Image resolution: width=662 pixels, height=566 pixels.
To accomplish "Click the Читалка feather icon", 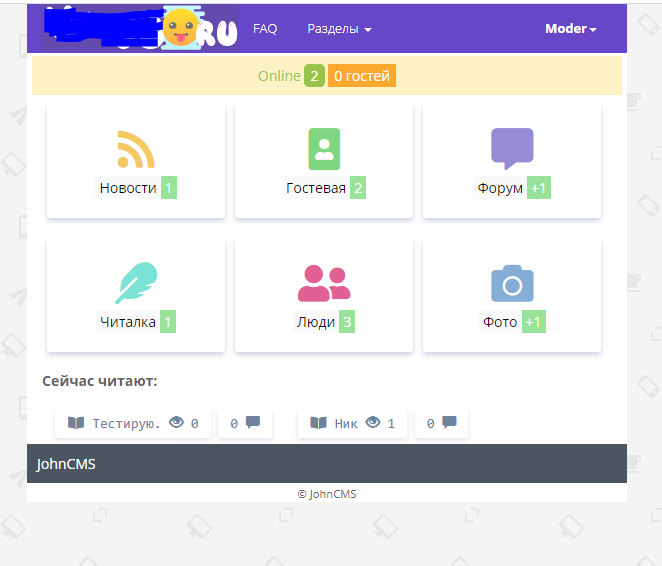I will pyautogui.click(x=136, y=283).
